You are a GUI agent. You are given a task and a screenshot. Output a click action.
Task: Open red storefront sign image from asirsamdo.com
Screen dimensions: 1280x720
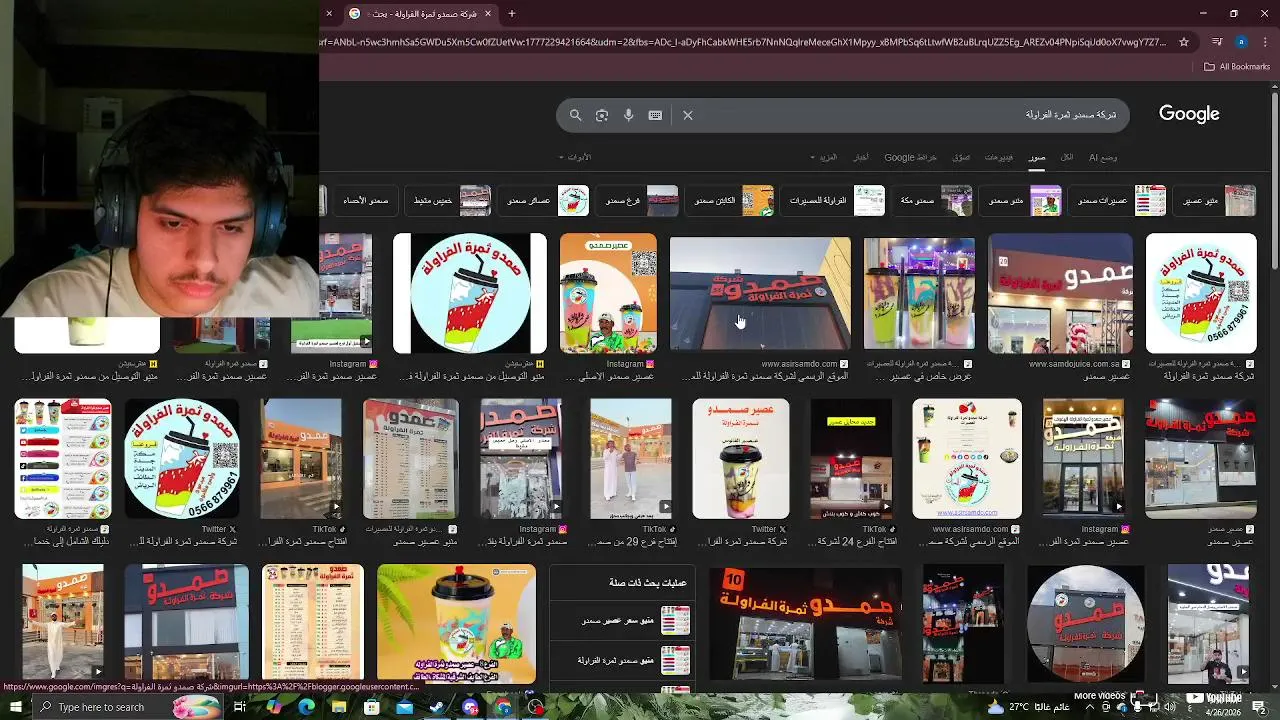click(760, 293)
